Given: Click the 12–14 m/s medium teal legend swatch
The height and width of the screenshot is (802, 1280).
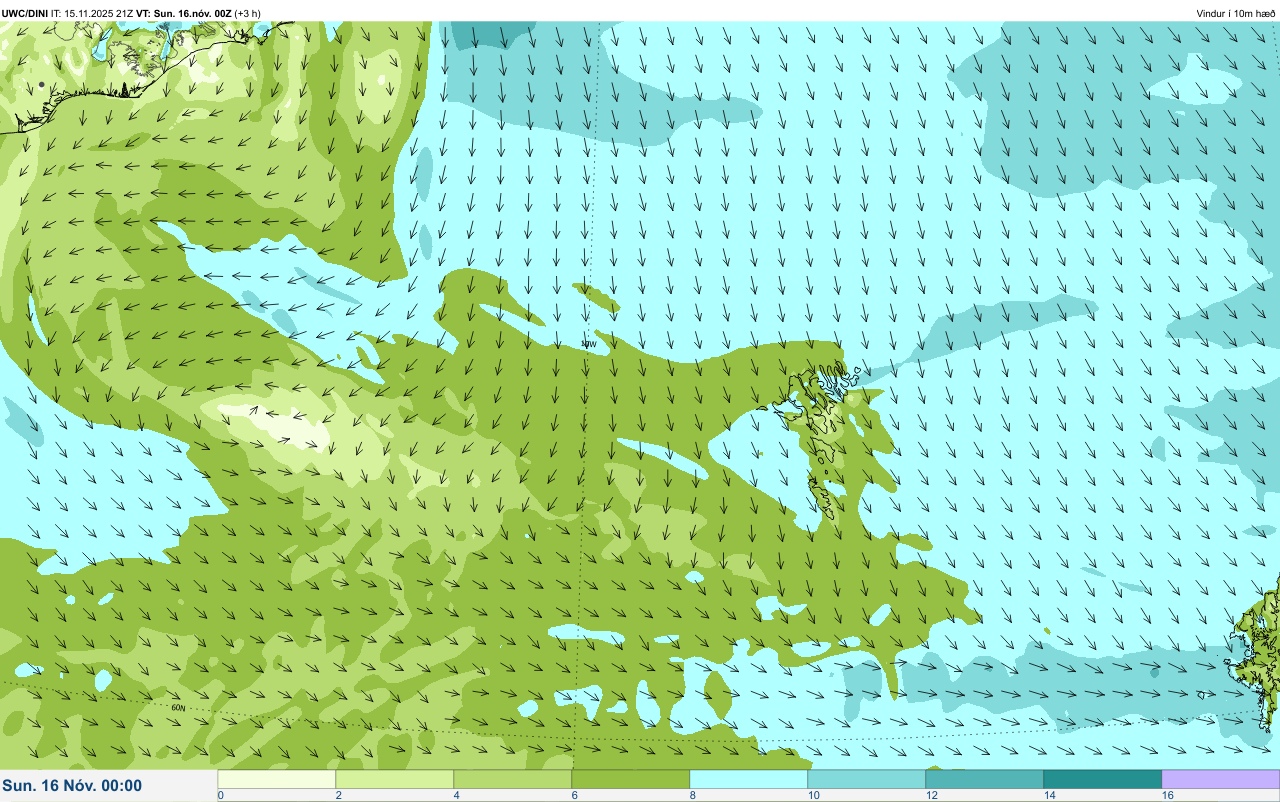Looking at the screenshot, I should tap(985, 778).
